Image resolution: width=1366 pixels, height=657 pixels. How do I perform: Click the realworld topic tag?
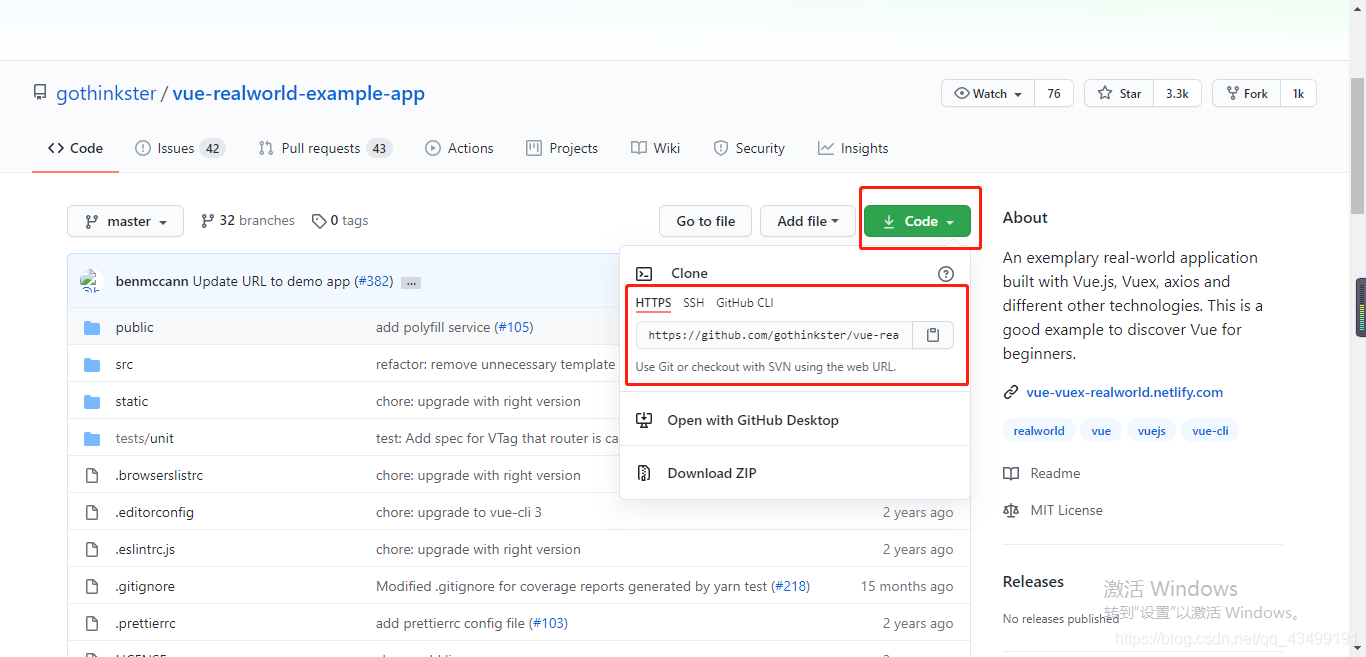(x=1039, y=431)
